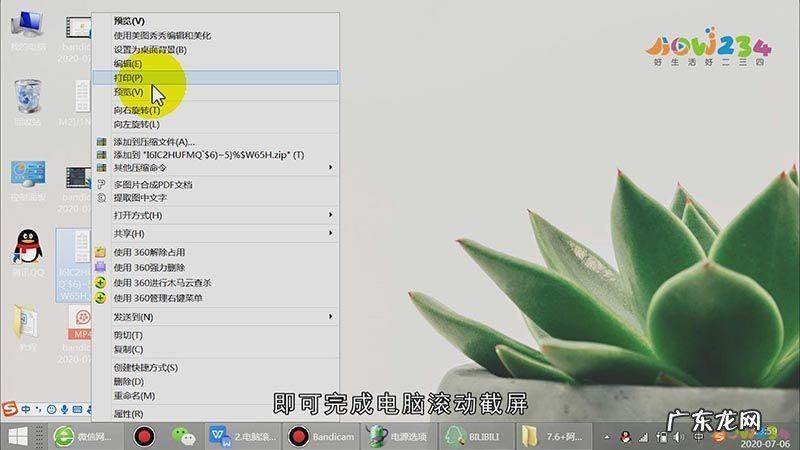Open the 电源选项 taskbar window

point(398,437)
